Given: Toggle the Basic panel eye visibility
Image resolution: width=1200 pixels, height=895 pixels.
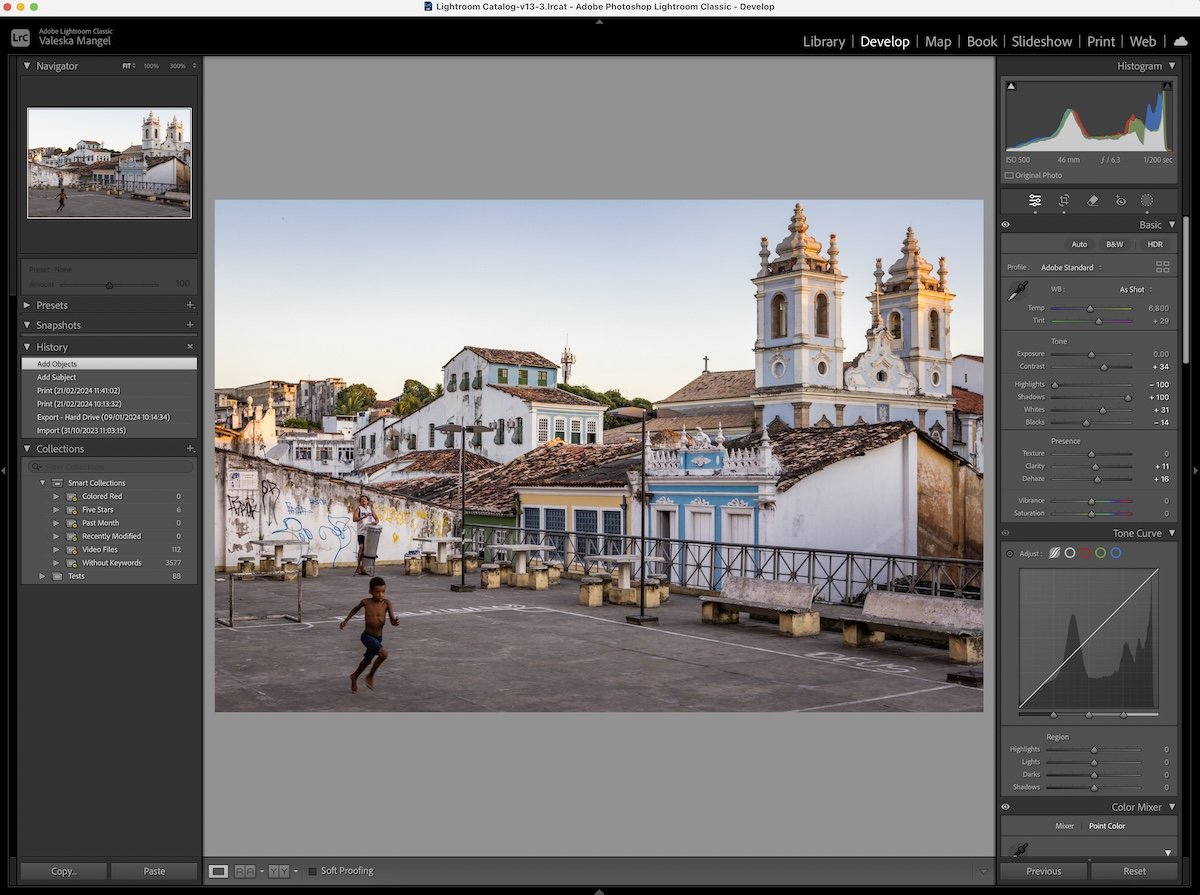Looking at the screenshot, I should click(x=1006, y=225).
